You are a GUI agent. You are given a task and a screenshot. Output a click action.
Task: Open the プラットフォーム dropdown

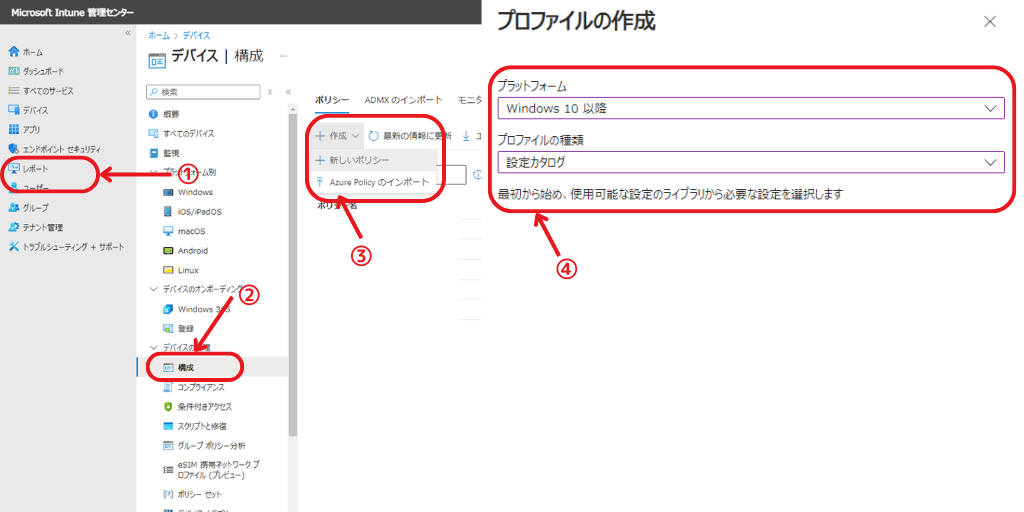750,108
